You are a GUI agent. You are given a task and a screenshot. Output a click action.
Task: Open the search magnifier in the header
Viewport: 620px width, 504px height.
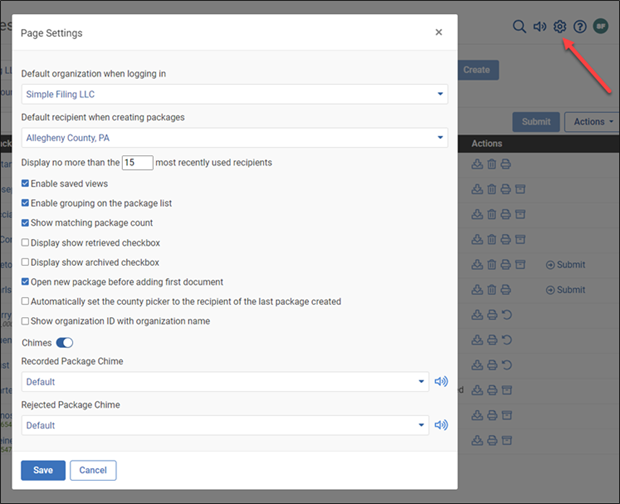click(x=519, y=26)
